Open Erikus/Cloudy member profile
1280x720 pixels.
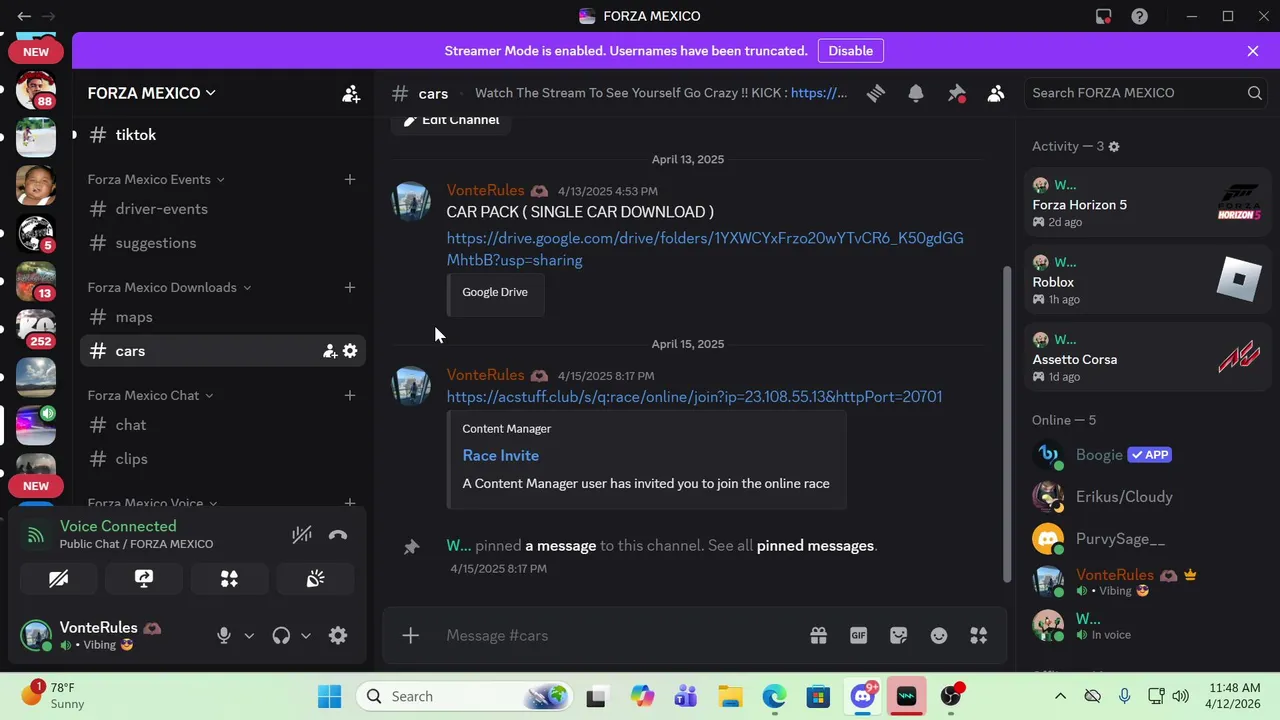pos(1147,497)
